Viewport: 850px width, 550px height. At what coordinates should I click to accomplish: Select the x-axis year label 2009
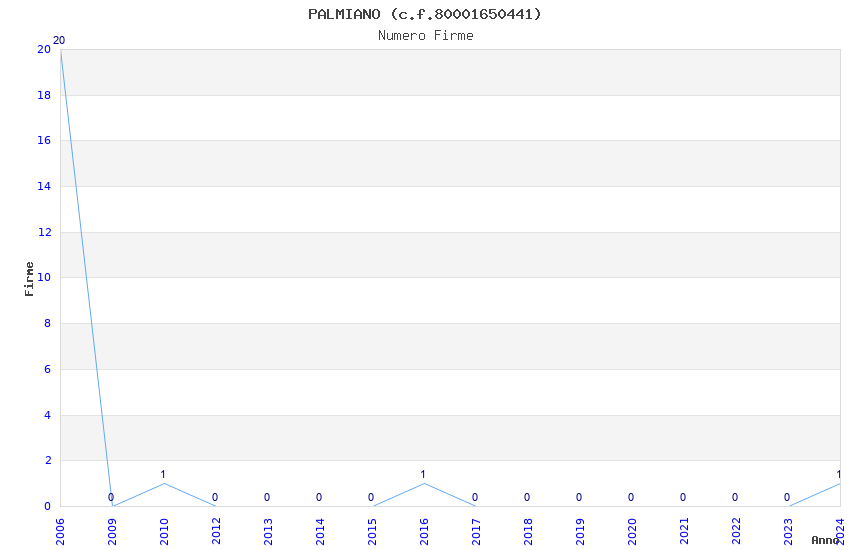[112, 532]
